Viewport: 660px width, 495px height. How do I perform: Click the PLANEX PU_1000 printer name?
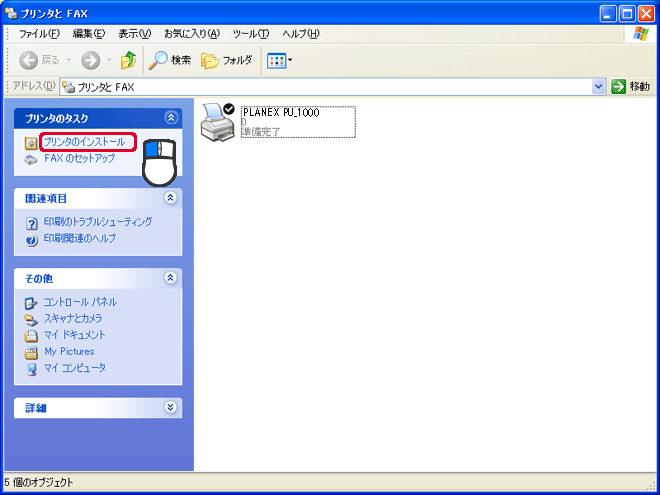pos(282,113)
